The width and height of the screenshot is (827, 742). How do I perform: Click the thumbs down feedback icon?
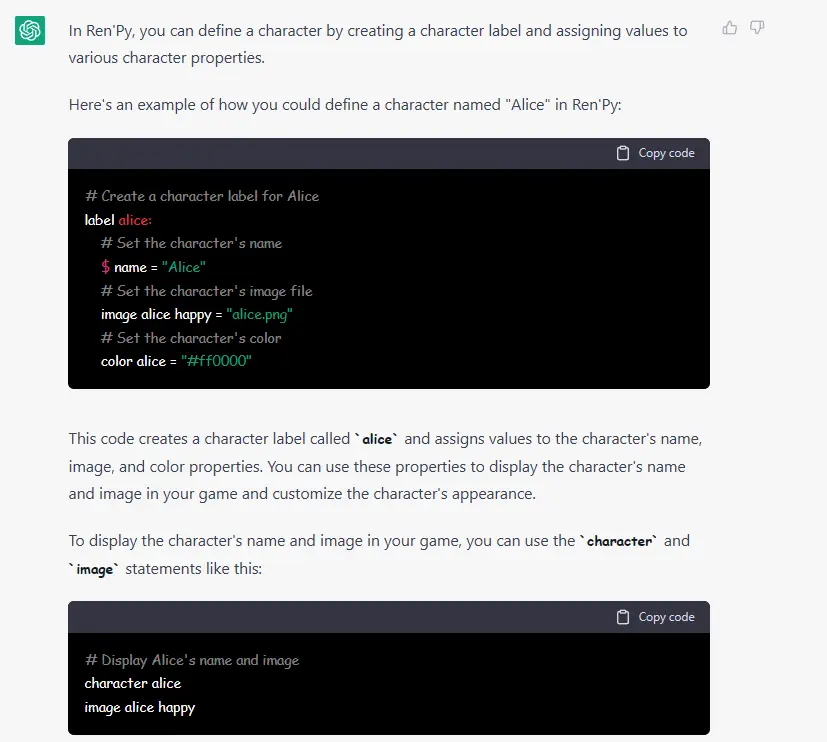757,27
